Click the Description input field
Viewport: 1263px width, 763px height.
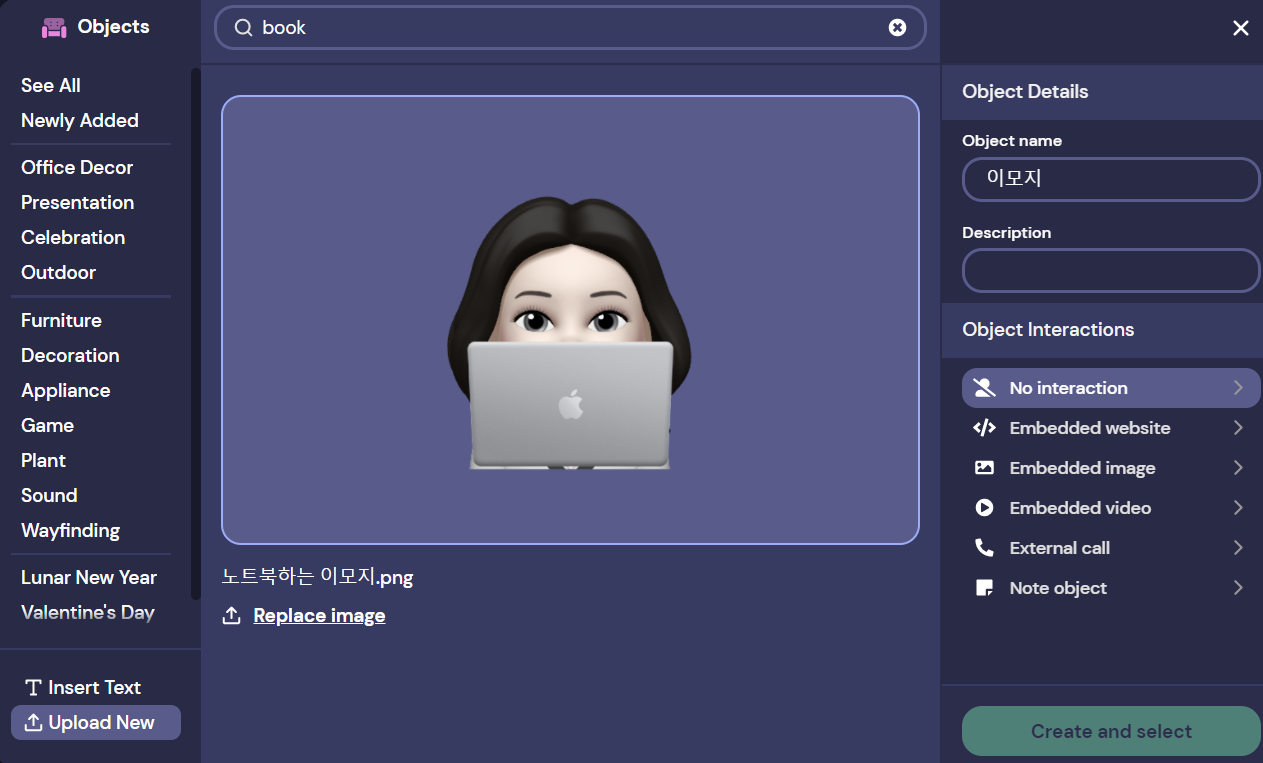pos(1111,271)
